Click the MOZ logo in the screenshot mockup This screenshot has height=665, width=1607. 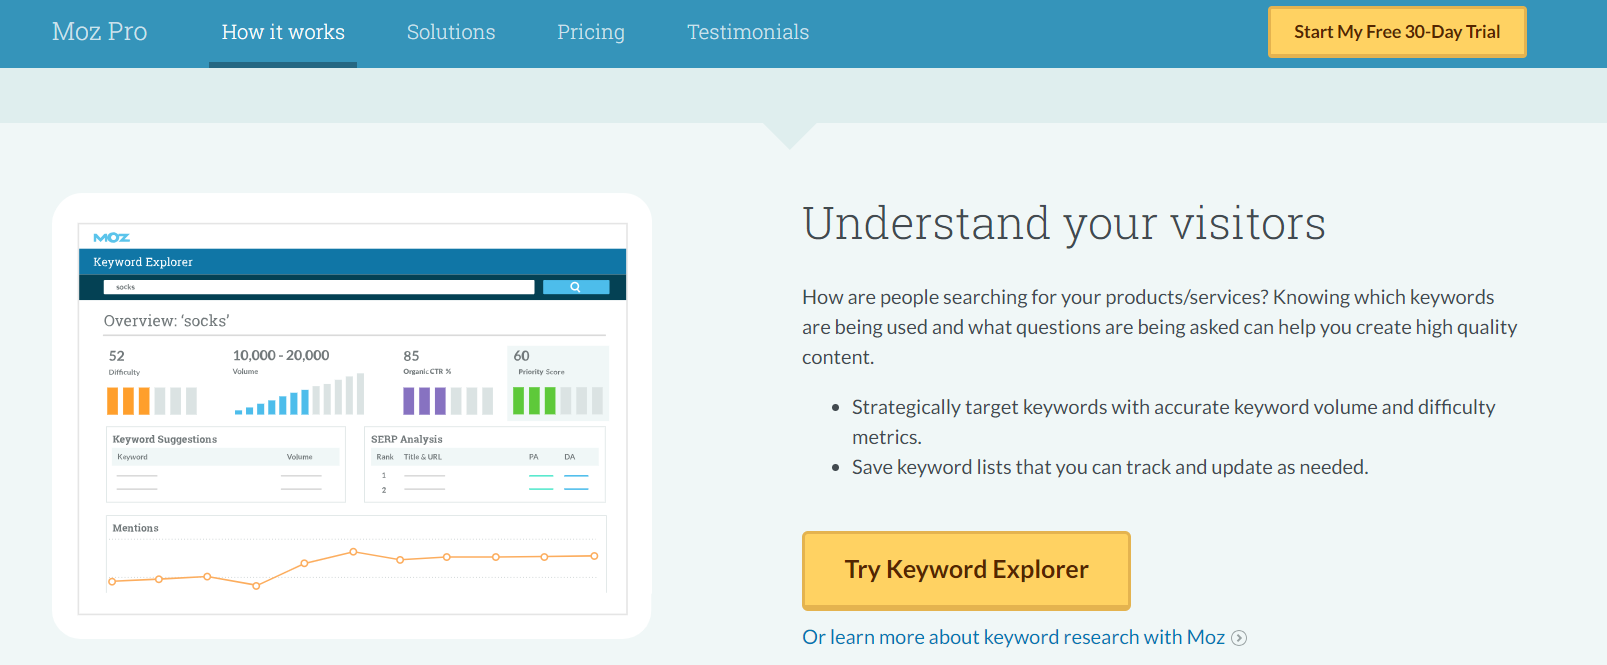[x=111, y=237]
